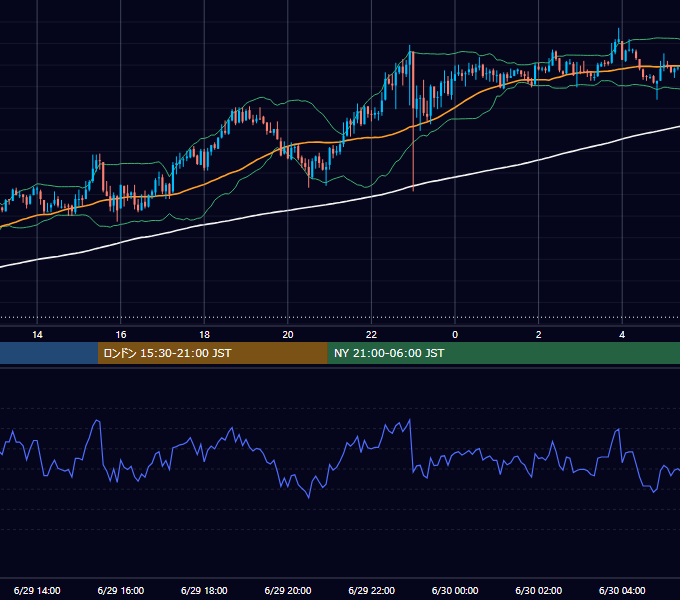Image resolution: width=680 pixels, height=600 pixels.
Task: Click the hour label 4 on the axis
Action: (622, 335)
